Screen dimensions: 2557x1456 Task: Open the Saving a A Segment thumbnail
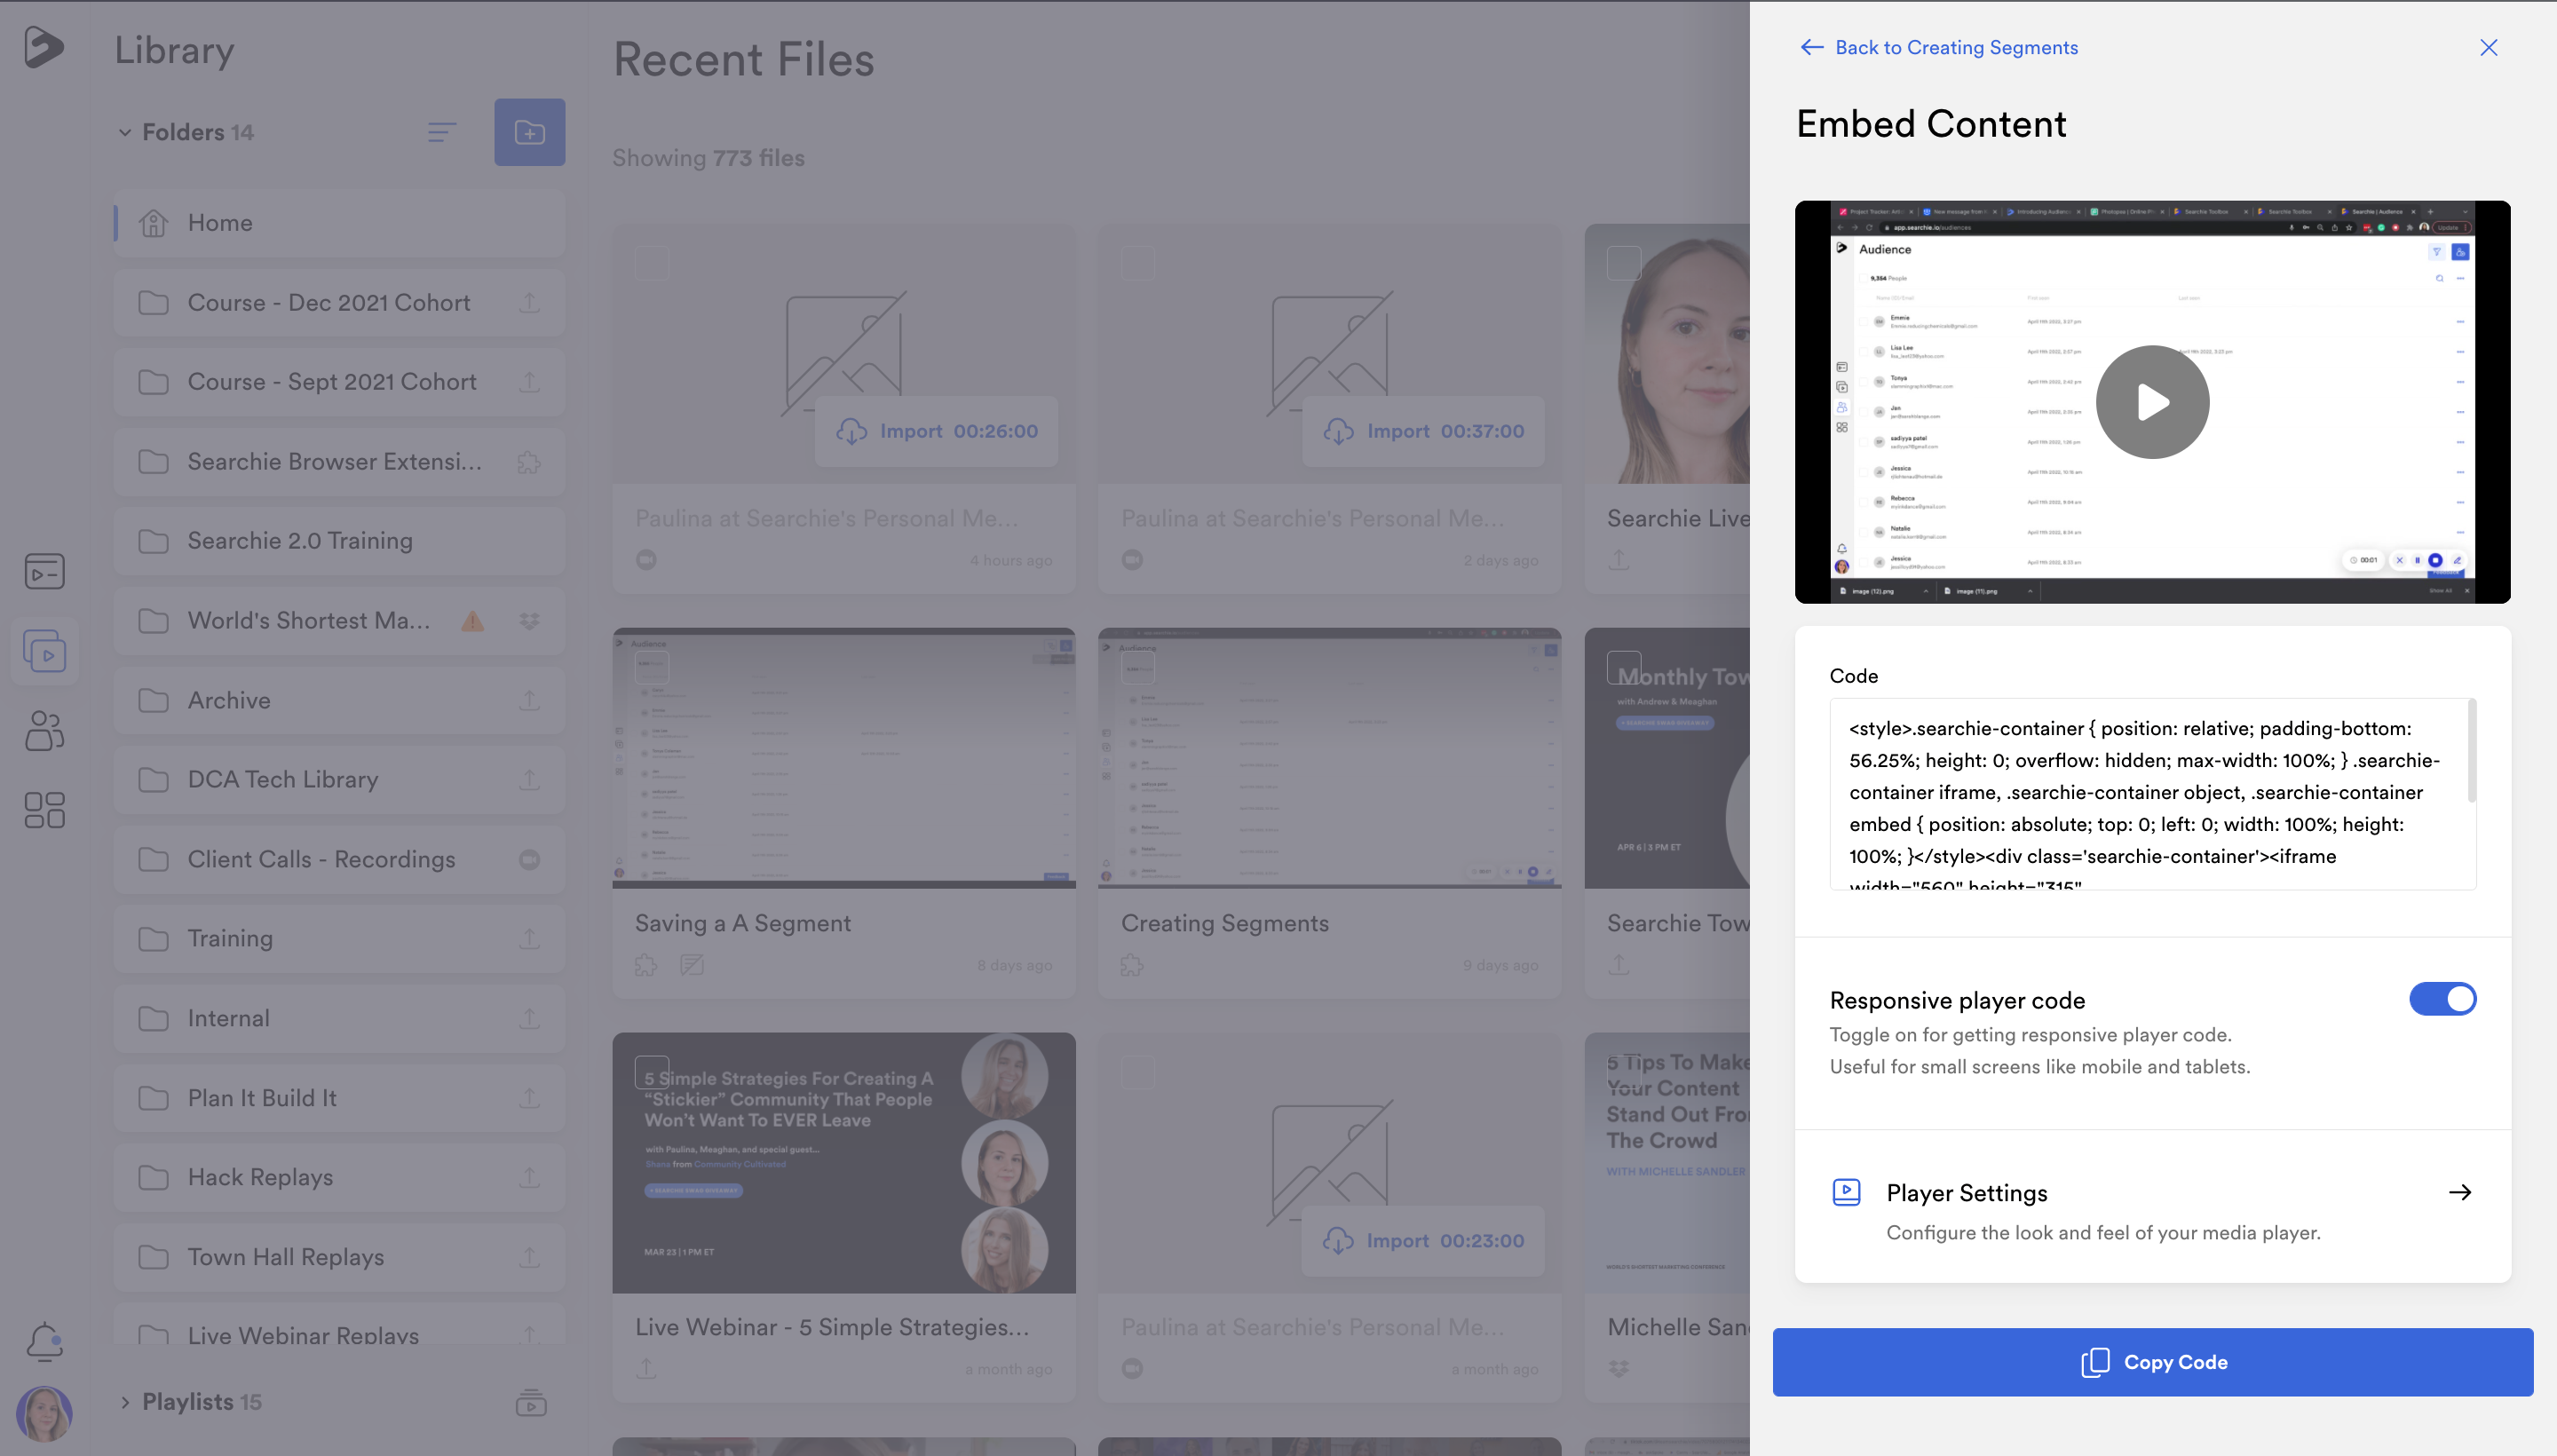[x=844, y=758]
